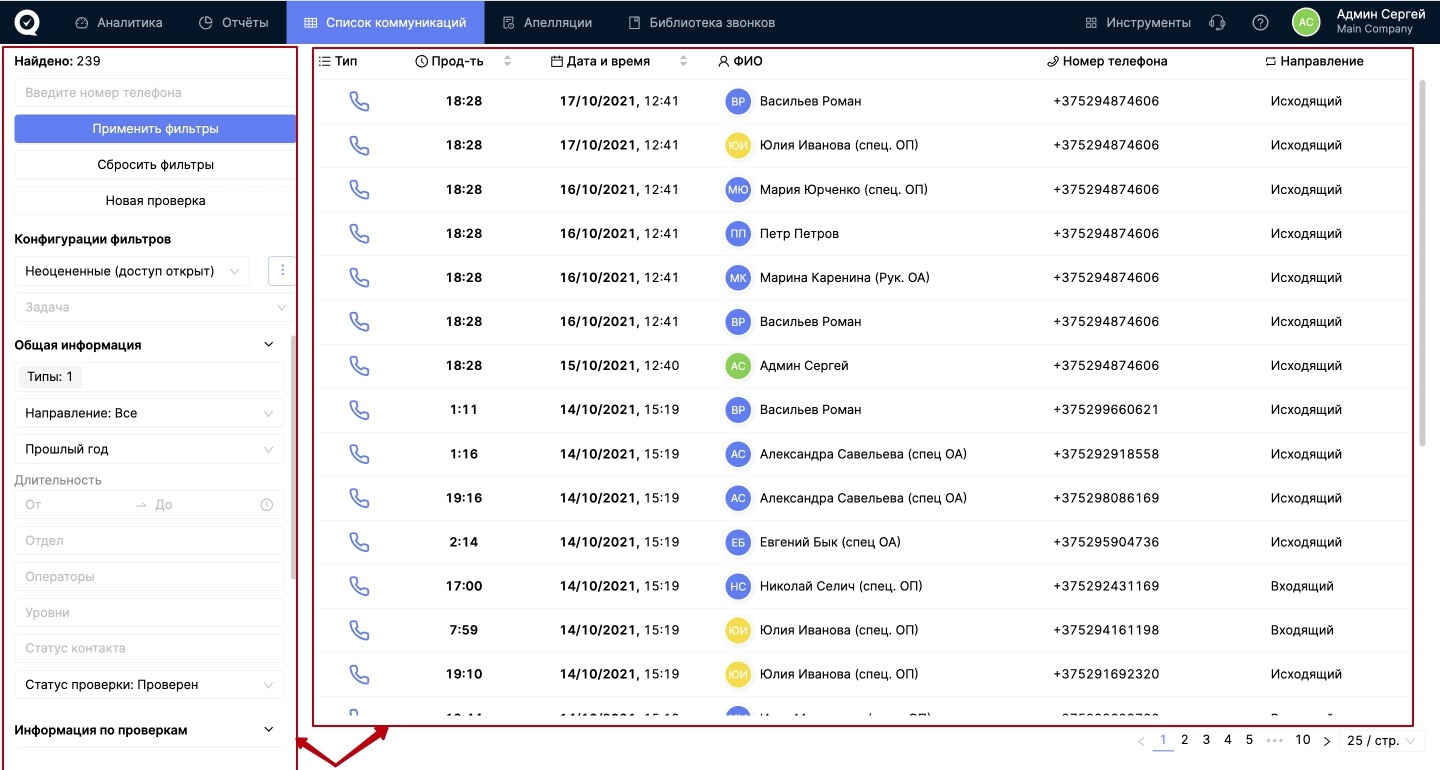Click phone icon in Петр Петров row
The width and height of the screenshot is (1440, 770).
(x=359, y=233)
